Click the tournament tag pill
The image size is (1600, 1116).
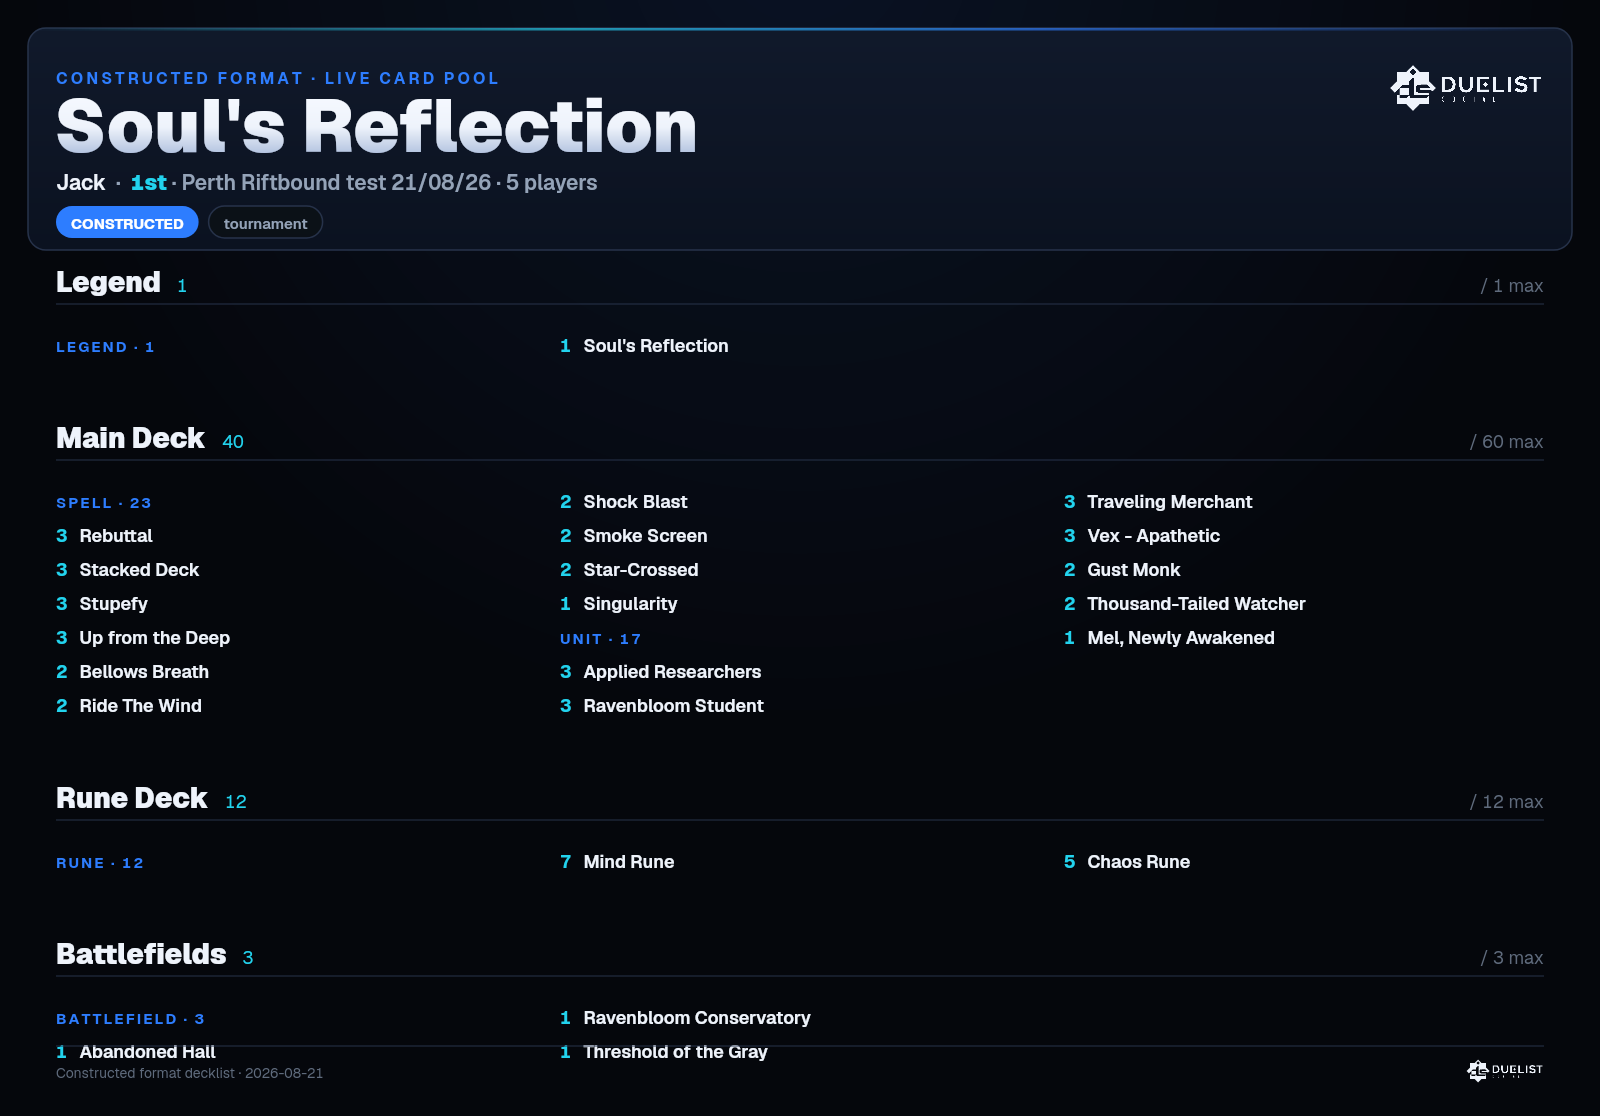pos(265,223)
